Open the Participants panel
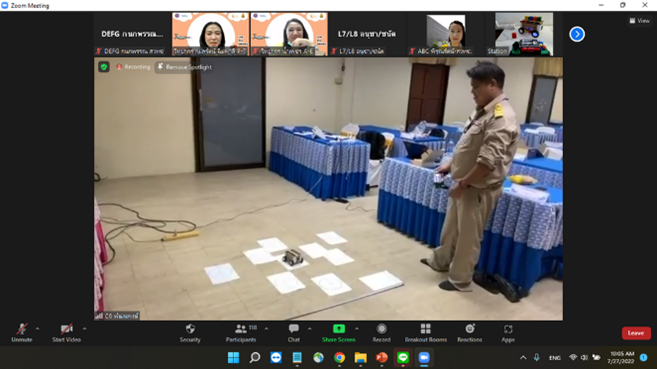The image size is (657, 369). (241, 333)
